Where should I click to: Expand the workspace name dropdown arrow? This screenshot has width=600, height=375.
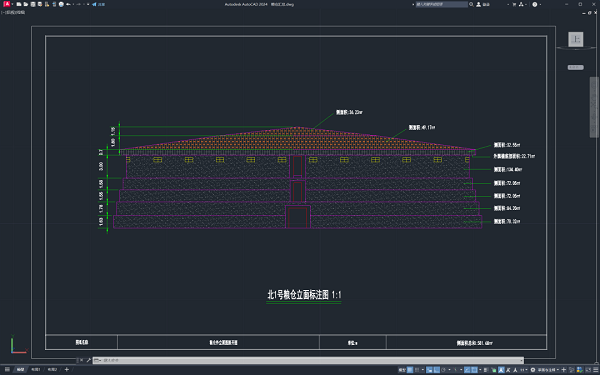tap(558, 370)
